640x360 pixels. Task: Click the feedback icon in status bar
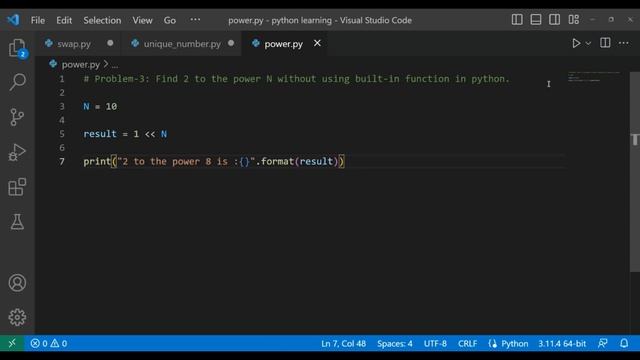pyautogui.click(x=603, y=344)
